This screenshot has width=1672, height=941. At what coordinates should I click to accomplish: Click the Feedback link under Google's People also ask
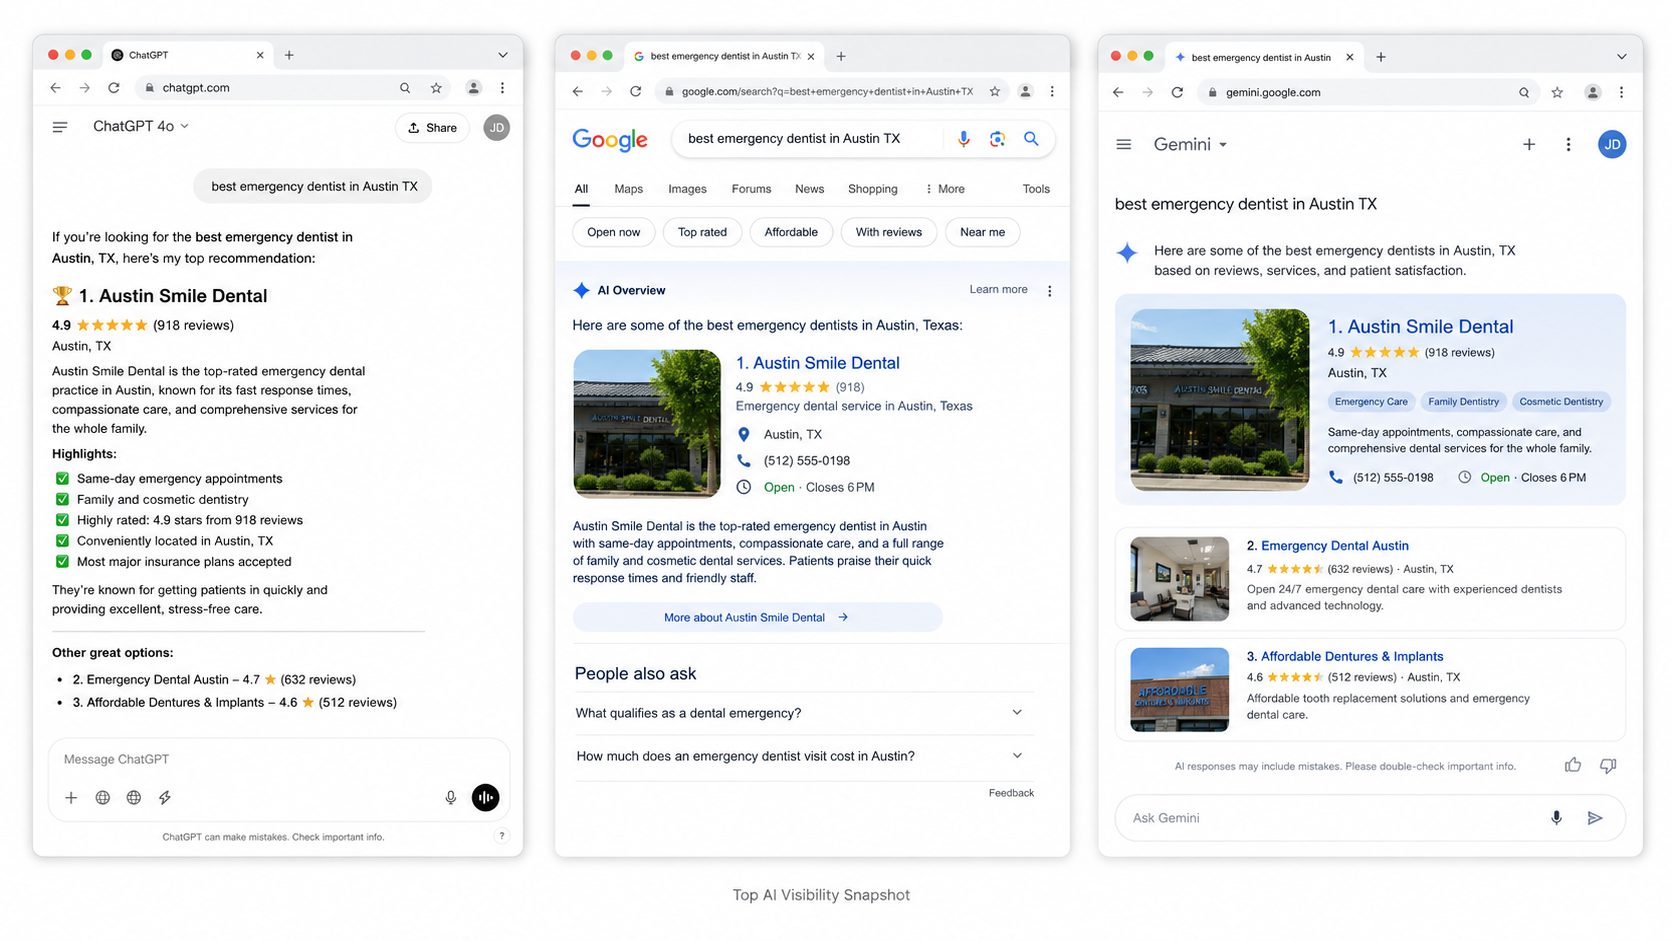tap(1011, 793)
